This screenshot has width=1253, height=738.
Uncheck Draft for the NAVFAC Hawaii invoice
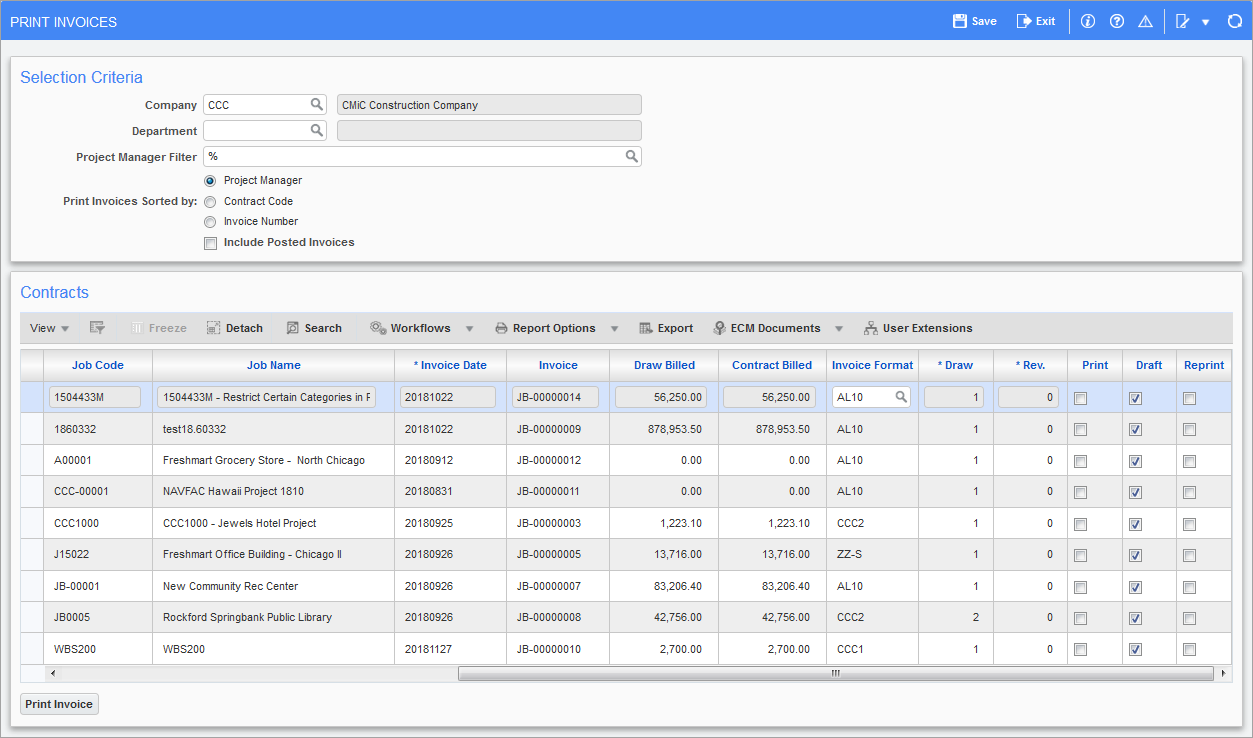pyautogui.click(x=1134, y=492)
